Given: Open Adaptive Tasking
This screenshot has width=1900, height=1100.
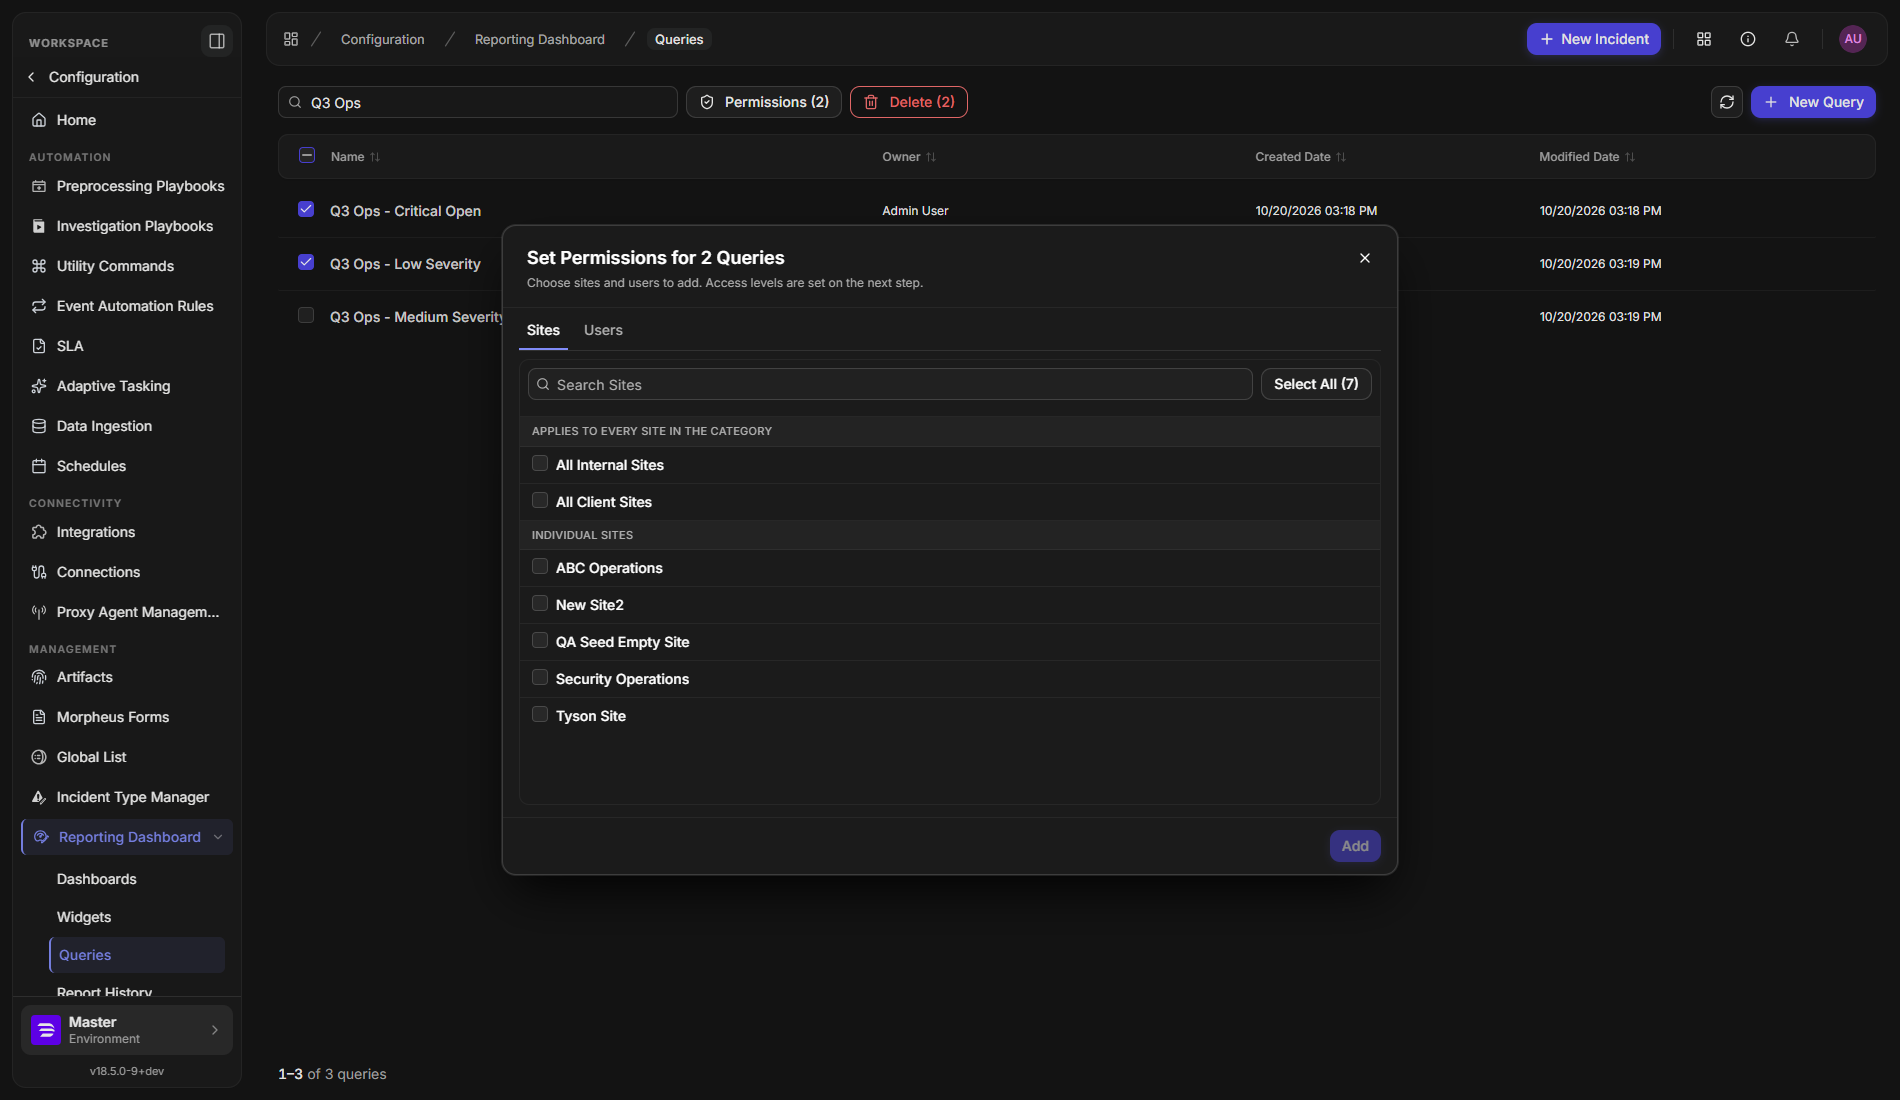Looking at the screenshot, I should click(127, 386).
